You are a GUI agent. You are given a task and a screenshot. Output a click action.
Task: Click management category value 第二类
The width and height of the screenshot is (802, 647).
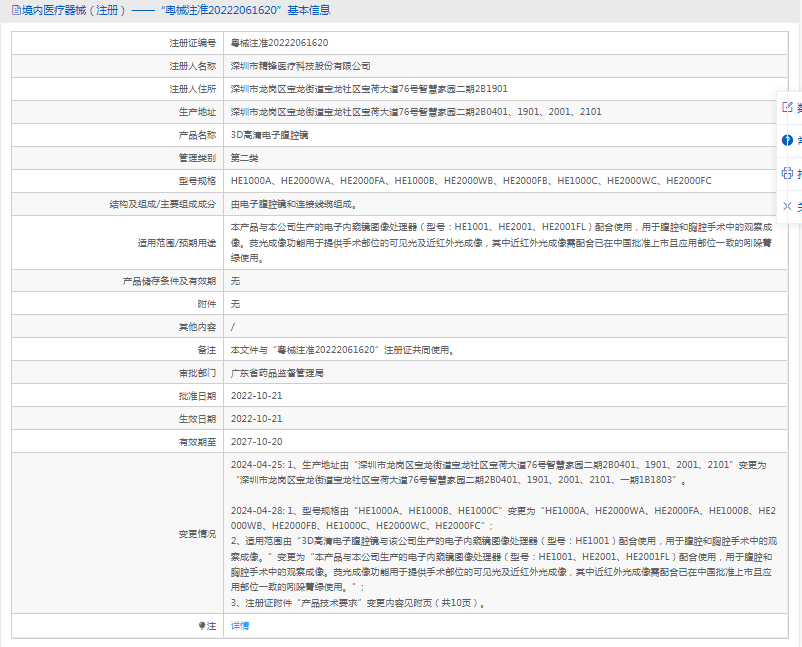click(244, 158)
